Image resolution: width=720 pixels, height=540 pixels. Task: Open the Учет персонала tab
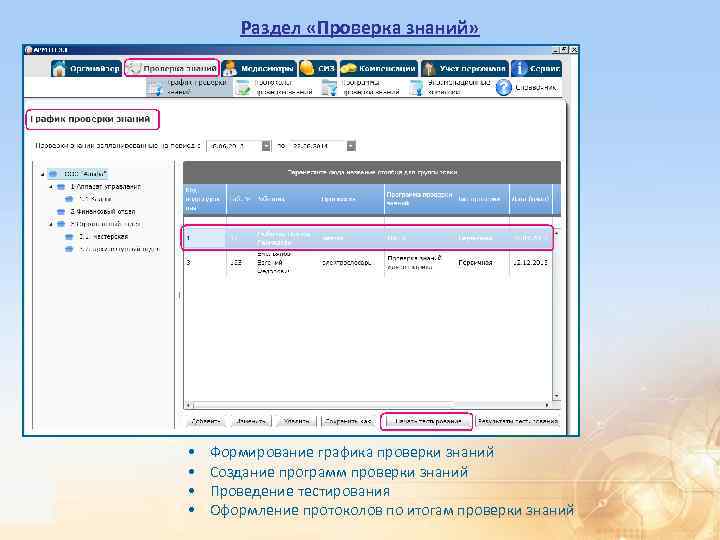[465, 69]
